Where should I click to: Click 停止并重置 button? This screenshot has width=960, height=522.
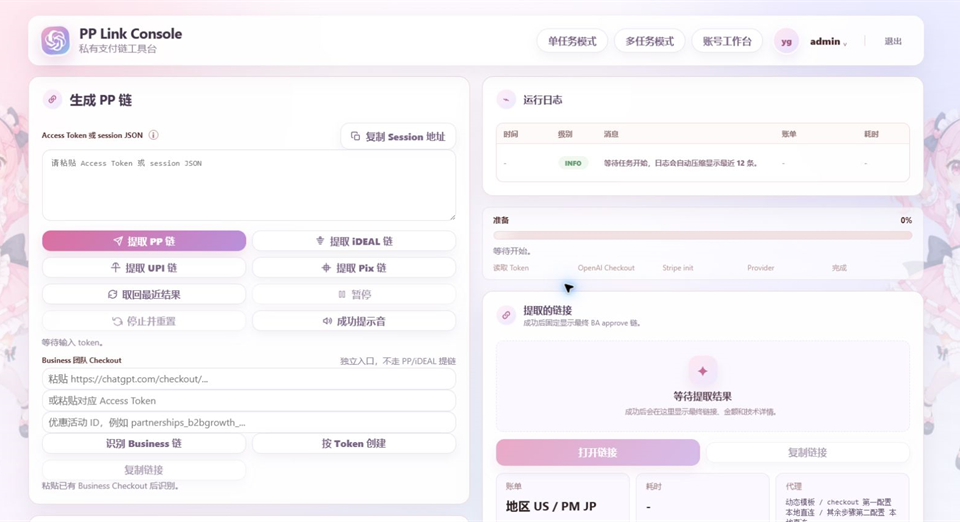click(x=144, y=321)
